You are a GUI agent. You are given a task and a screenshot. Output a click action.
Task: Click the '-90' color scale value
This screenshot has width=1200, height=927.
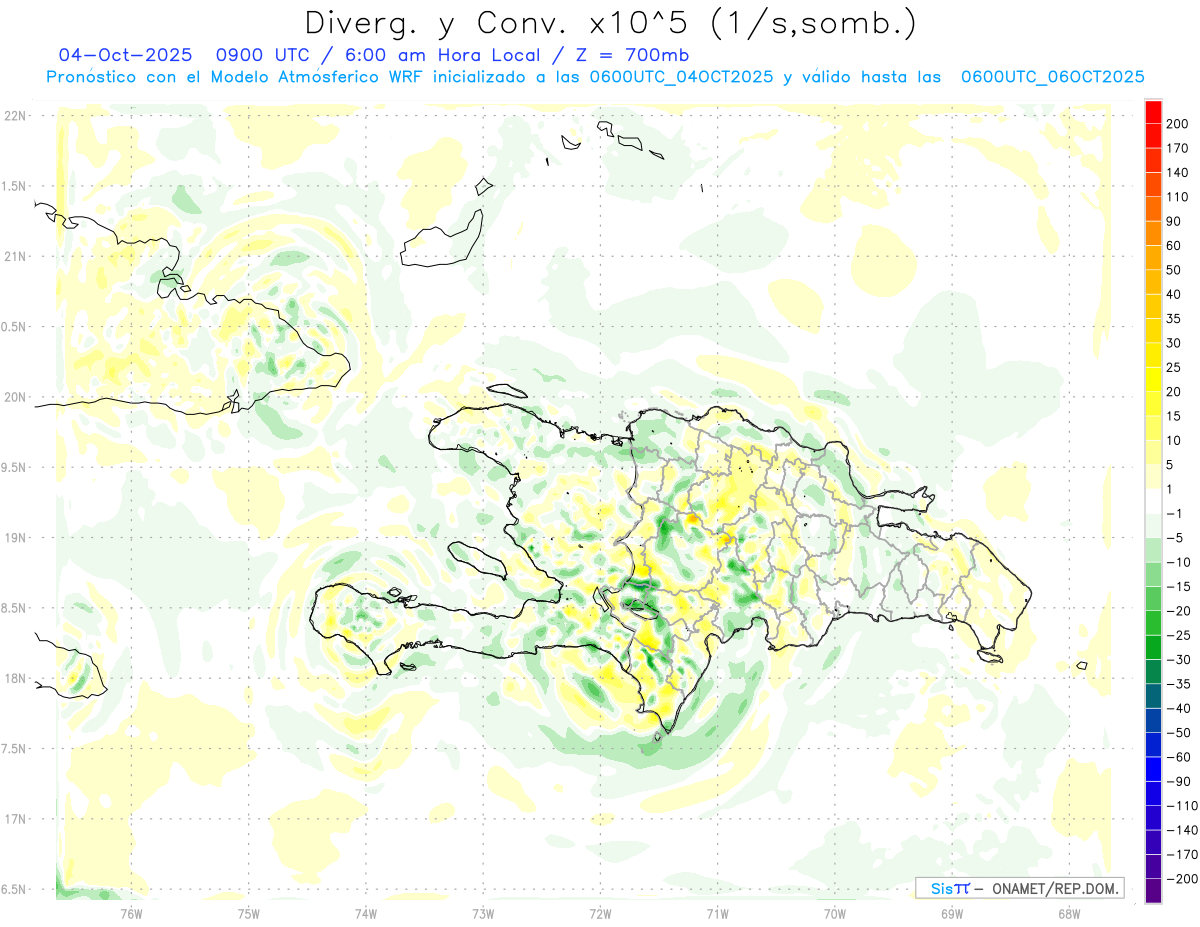coord(1180,781)
